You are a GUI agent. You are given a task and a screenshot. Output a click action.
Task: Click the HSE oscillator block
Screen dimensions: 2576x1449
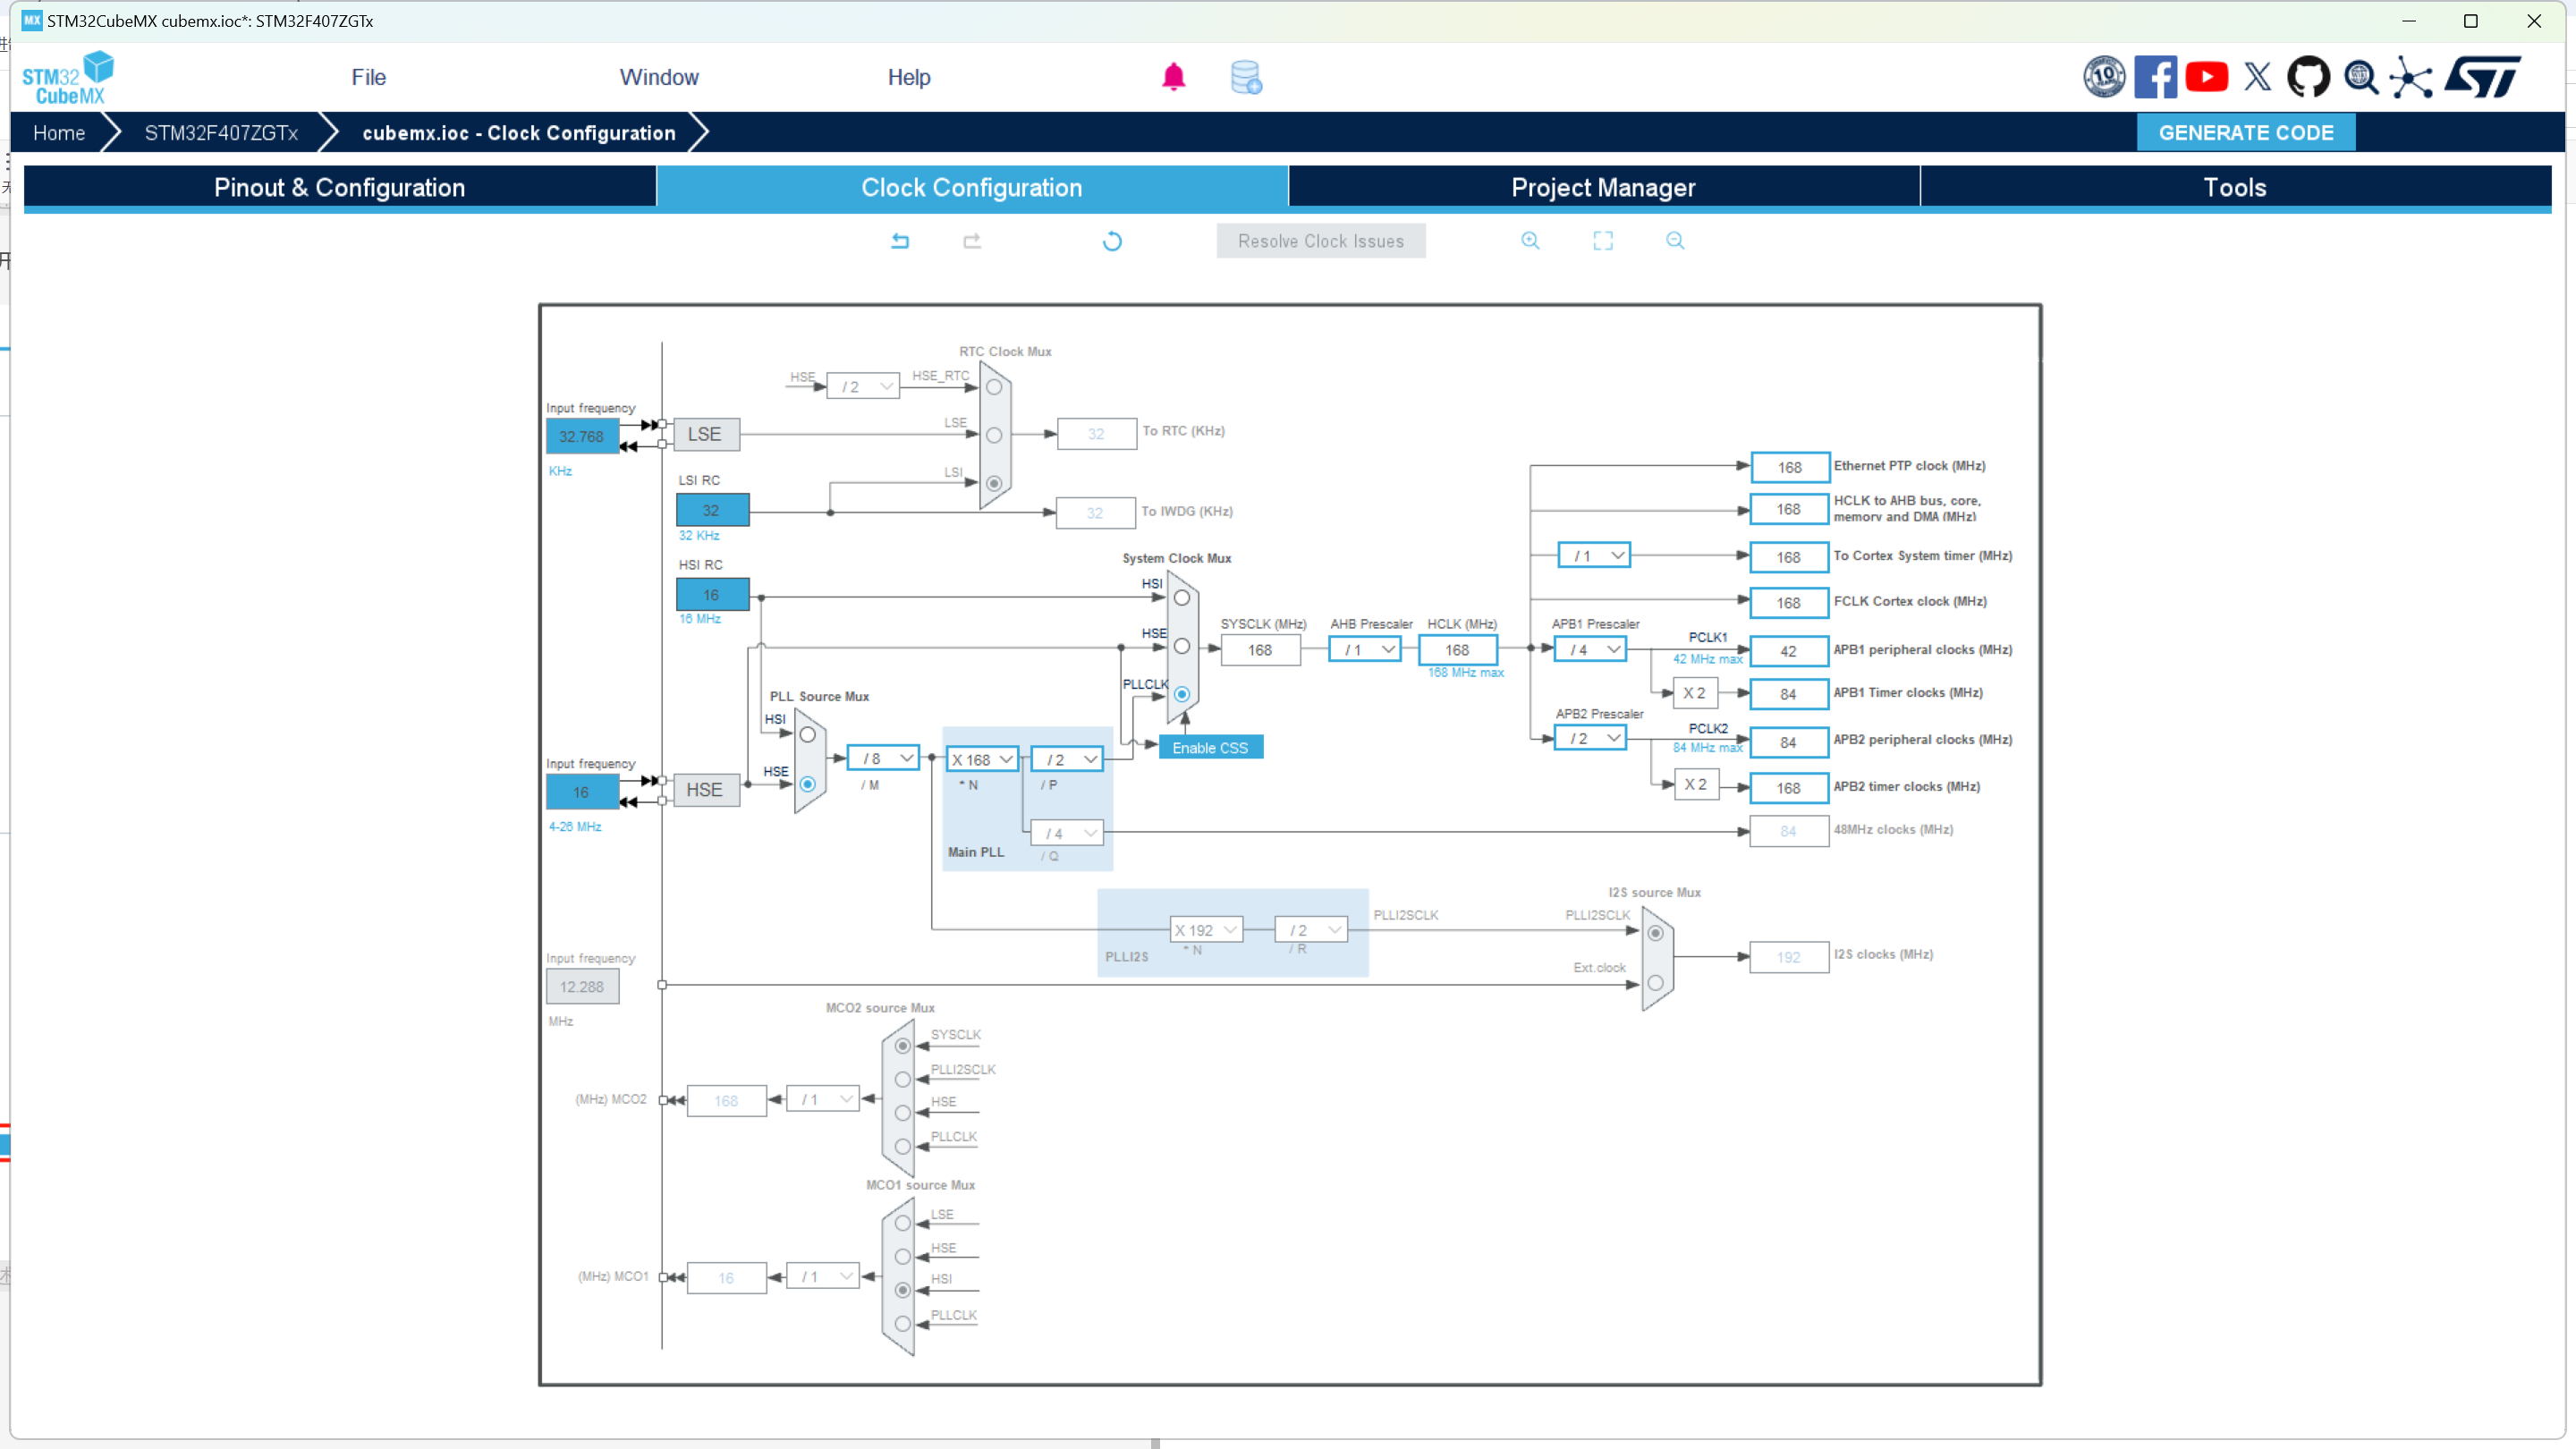point(705,790)
